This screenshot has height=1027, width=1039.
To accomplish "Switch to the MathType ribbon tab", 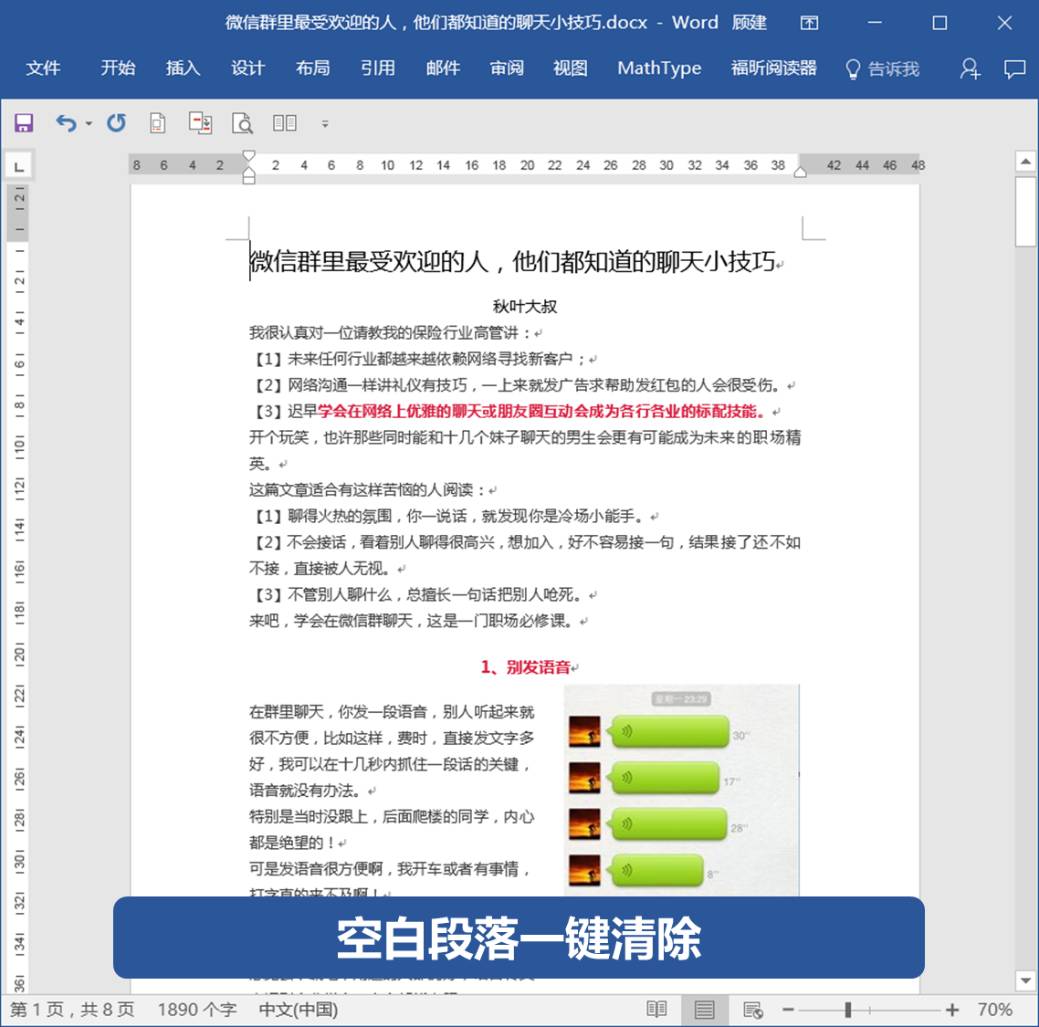I will (659, 68).
